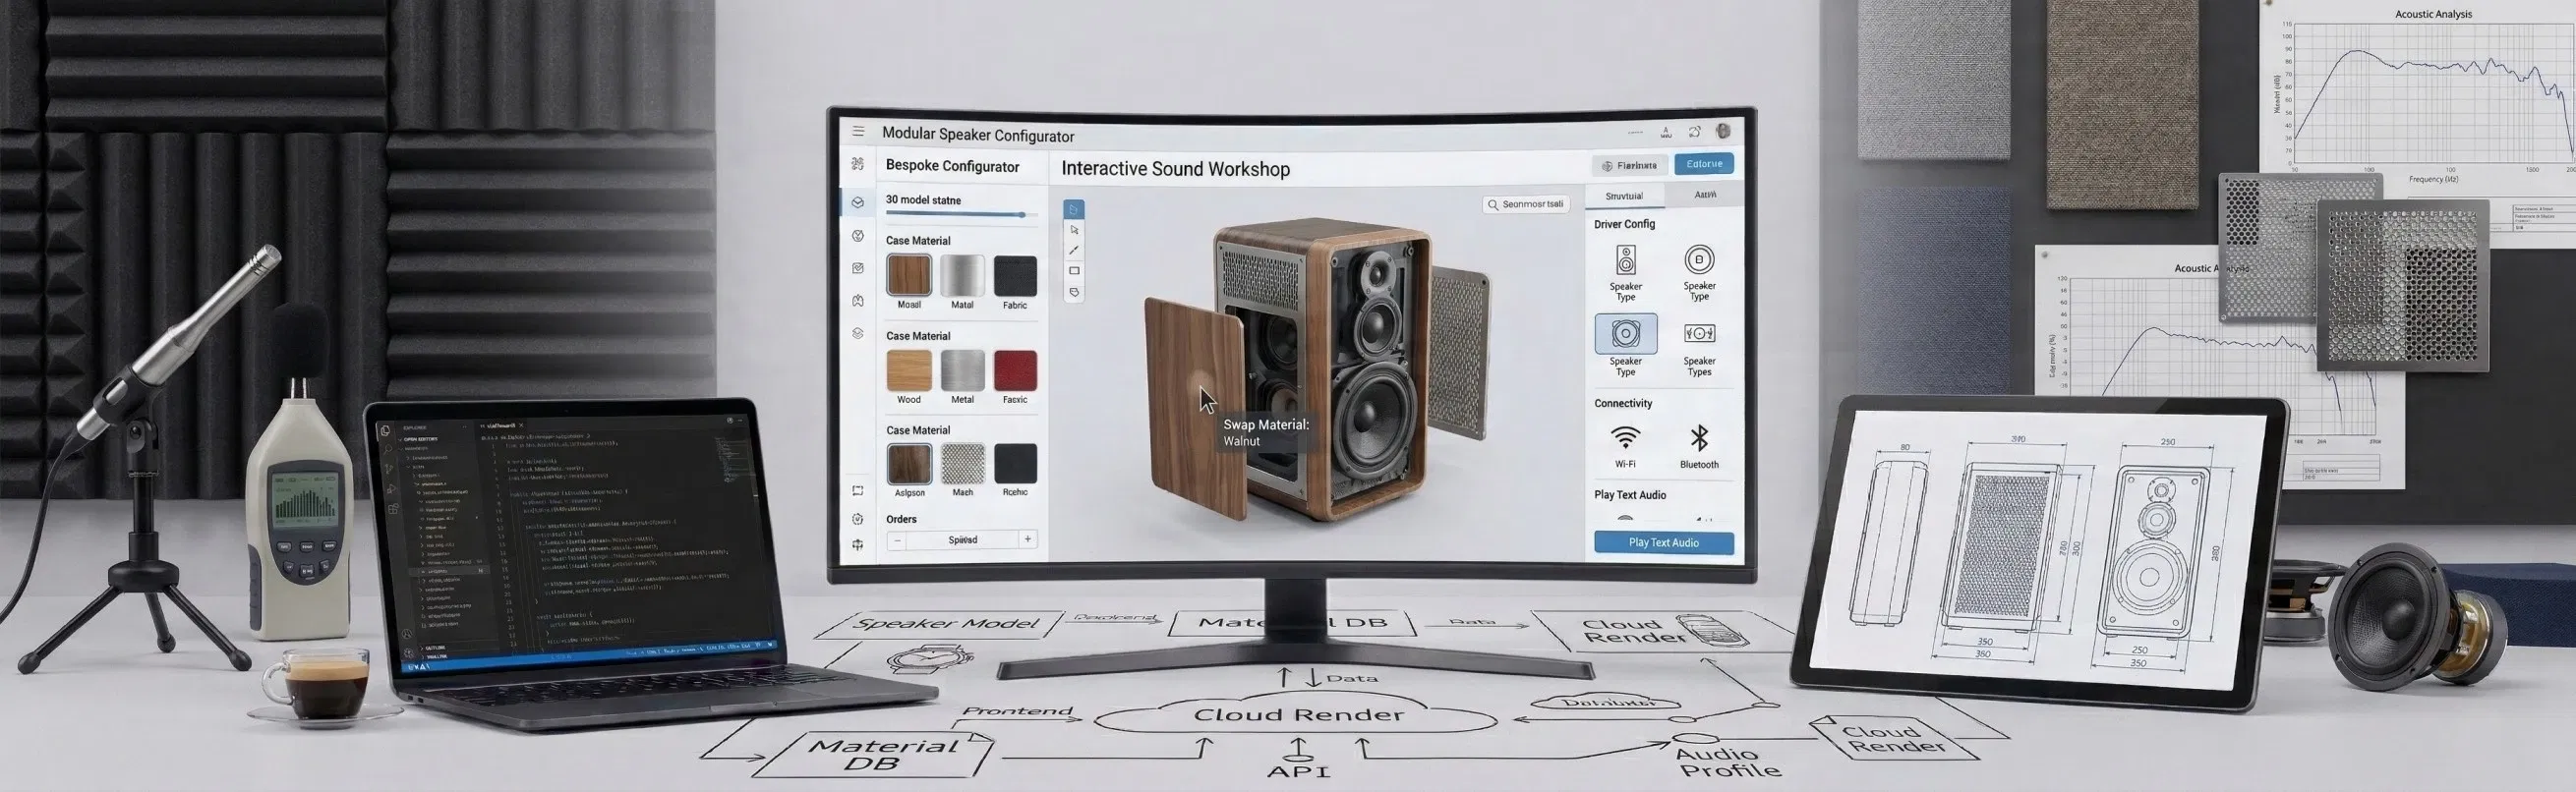Click the bottom-most move arrows sidebar icon

pyautogui.click(x=858, y=545)
